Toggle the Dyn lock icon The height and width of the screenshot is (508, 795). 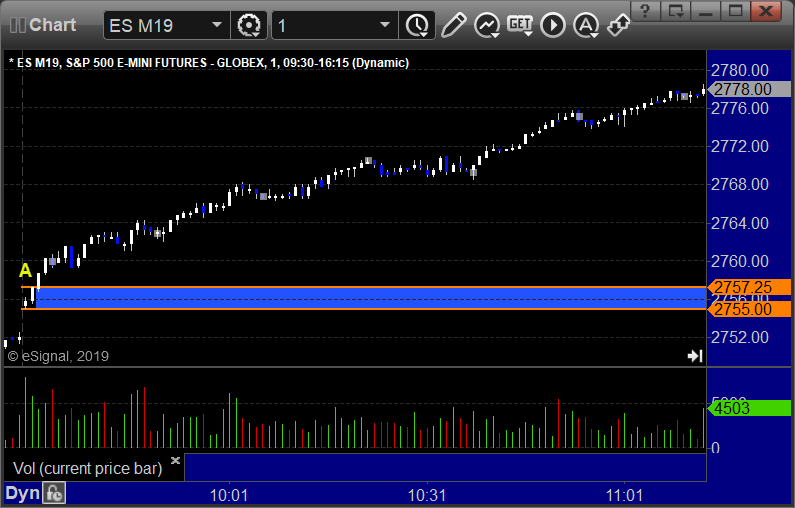click(x=54, y=493)
